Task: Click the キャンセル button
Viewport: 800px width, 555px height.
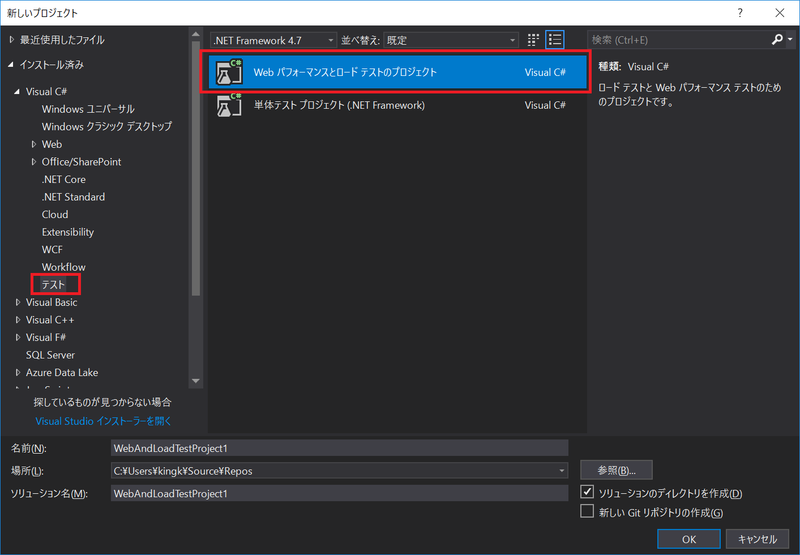Action: (x=757, y=539)
